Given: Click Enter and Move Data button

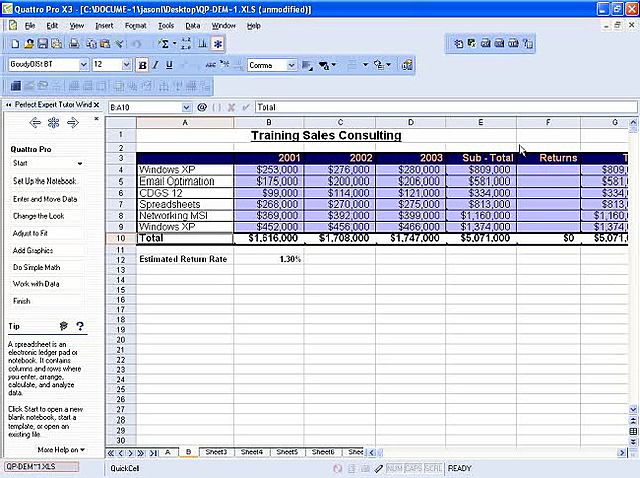Looking at the screenshot, I should click(45, 199).
